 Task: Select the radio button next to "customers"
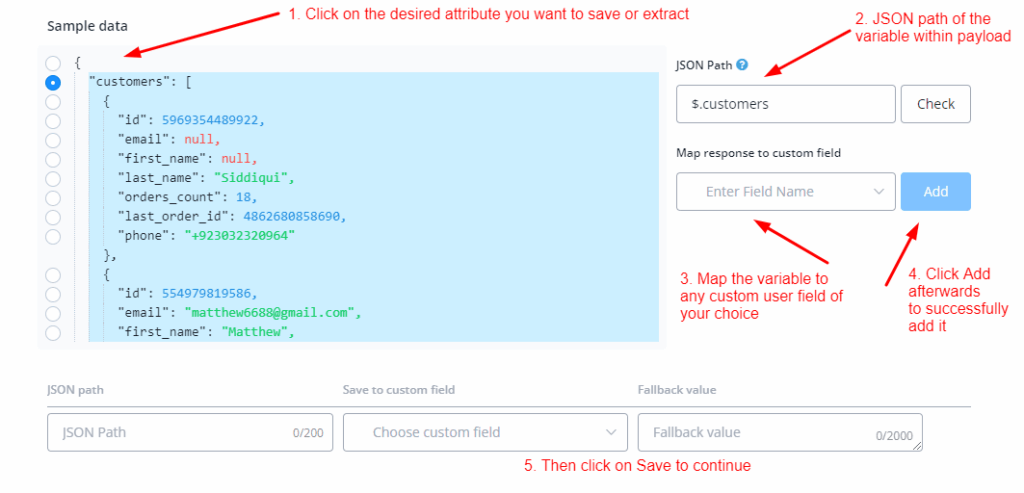[x=53, y=82]
